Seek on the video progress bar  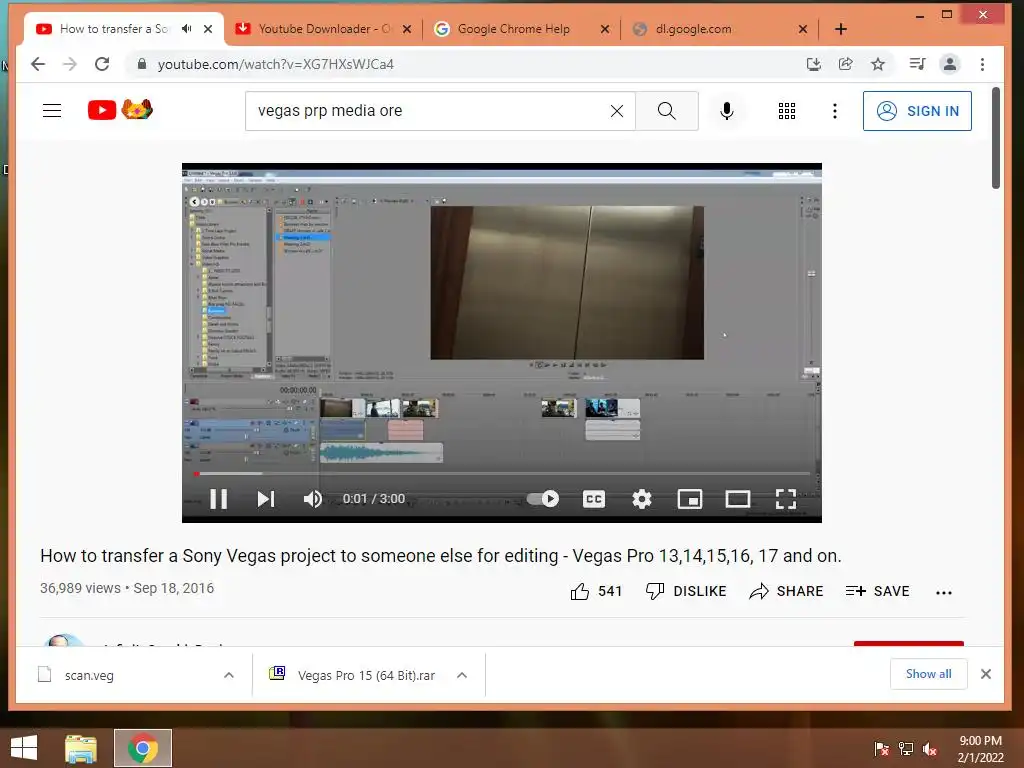(502, 473)
